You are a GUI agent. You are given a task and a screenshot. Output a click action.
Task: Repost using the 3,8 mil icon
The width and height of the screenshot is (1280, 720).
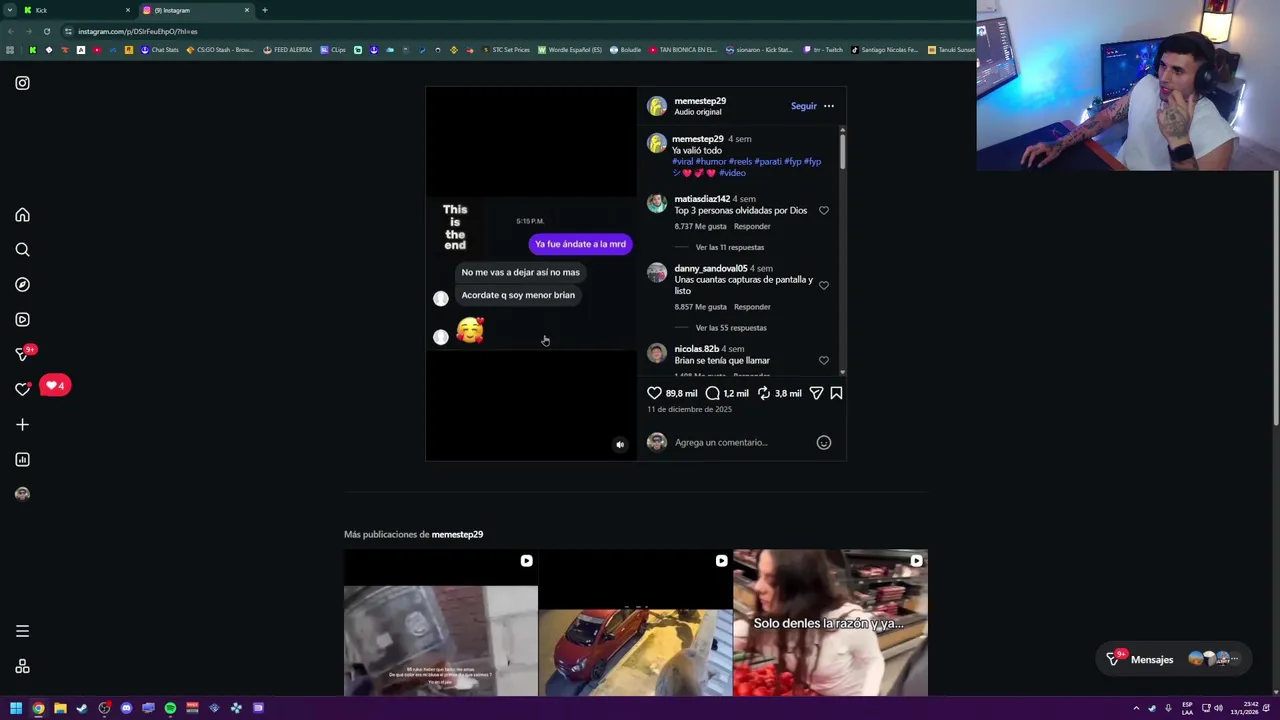point(764,393)
